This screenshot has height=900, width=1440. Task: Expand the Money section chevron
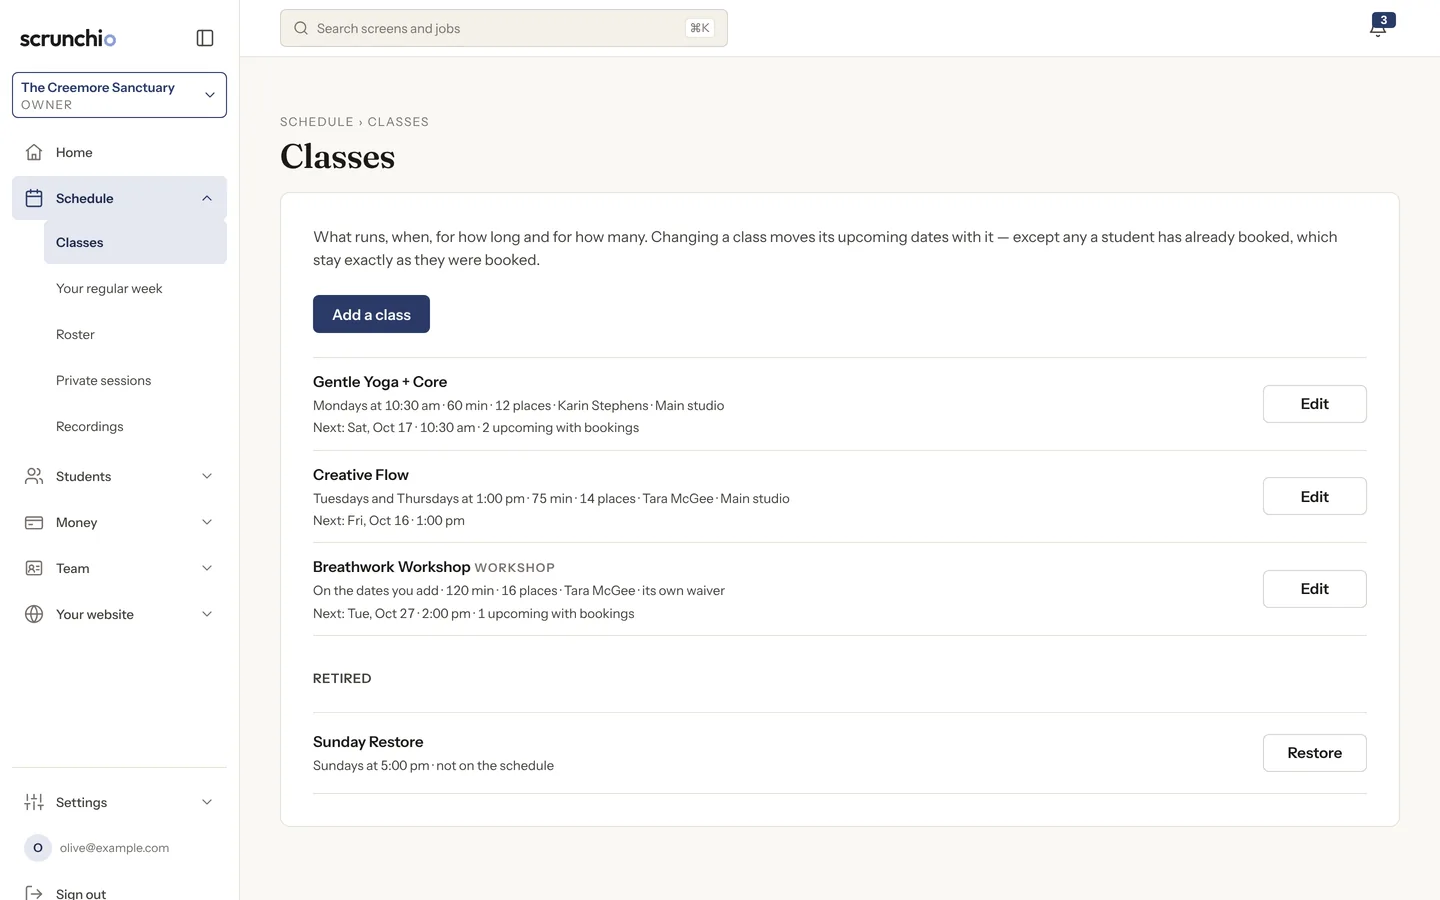[x=207, y=522]
